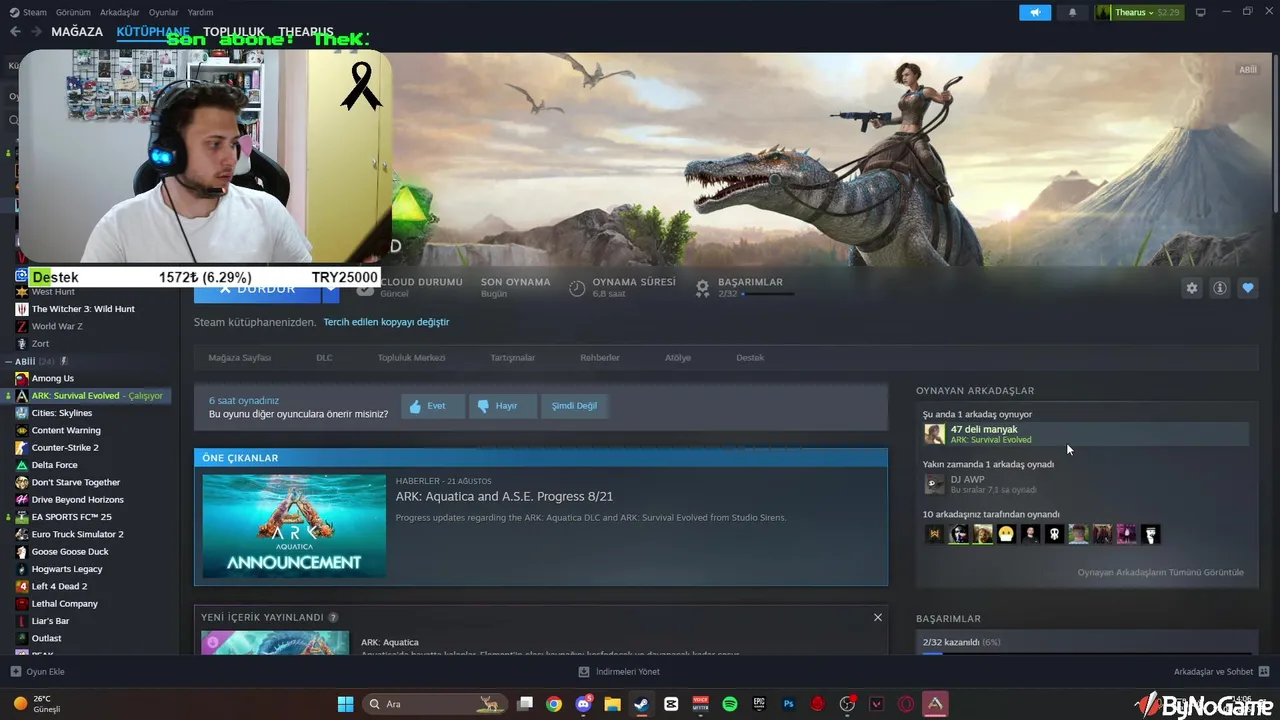Open the Görünüm menu

(x=73, y=12)
